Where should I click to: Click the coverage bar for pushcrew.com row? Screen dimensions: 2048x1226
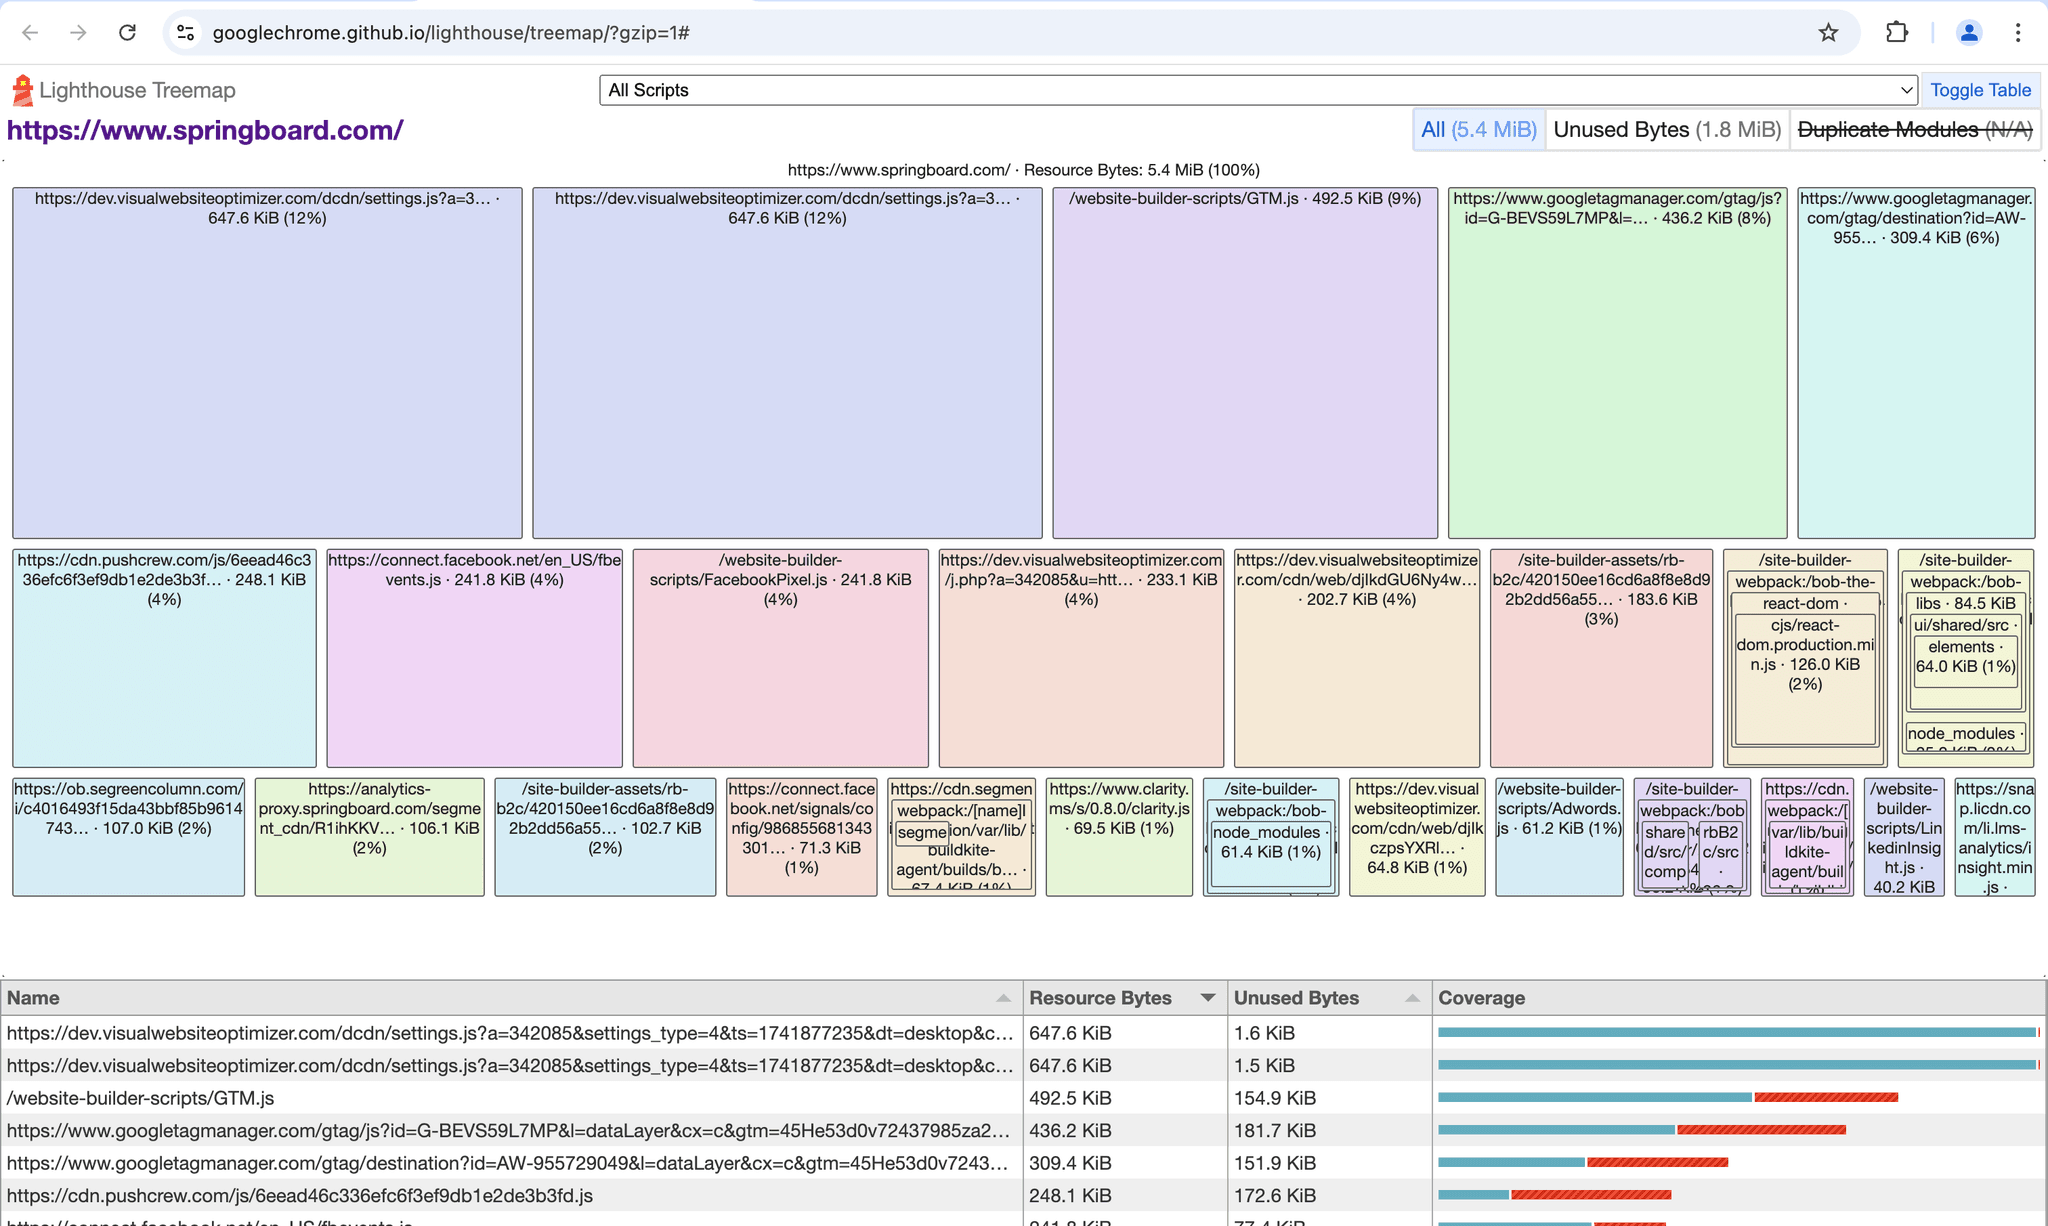(1555, 1195)
